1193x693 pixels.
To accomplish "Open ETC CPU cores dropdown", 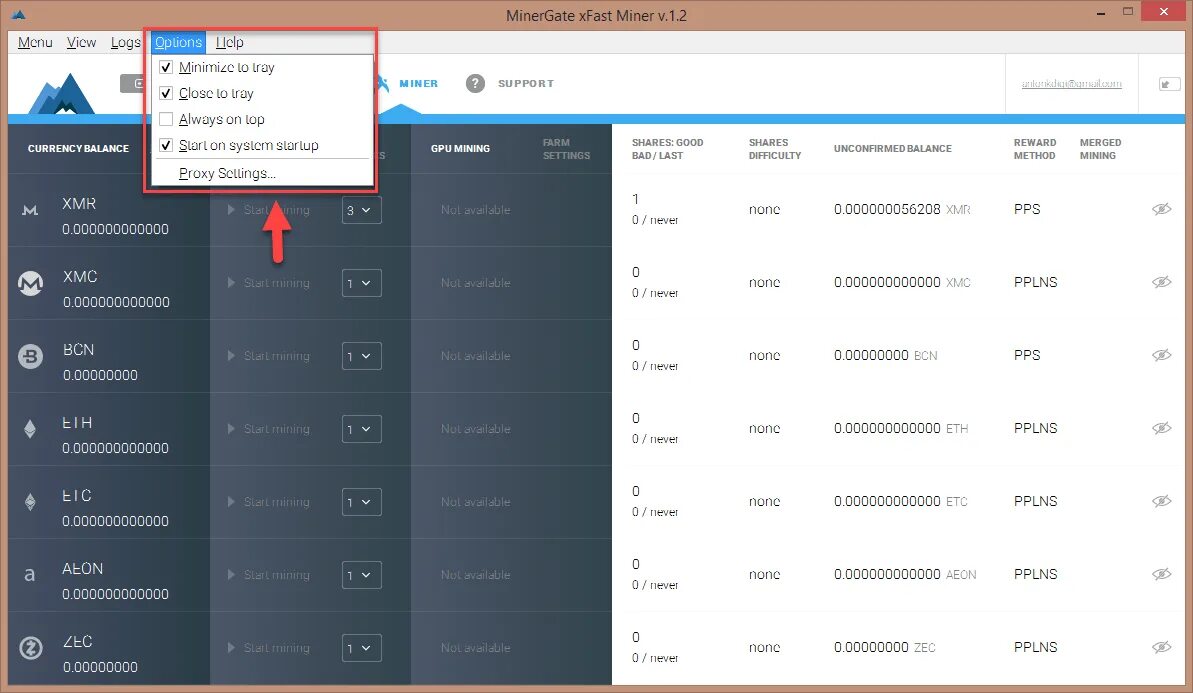I will click(x=361, y=502).
